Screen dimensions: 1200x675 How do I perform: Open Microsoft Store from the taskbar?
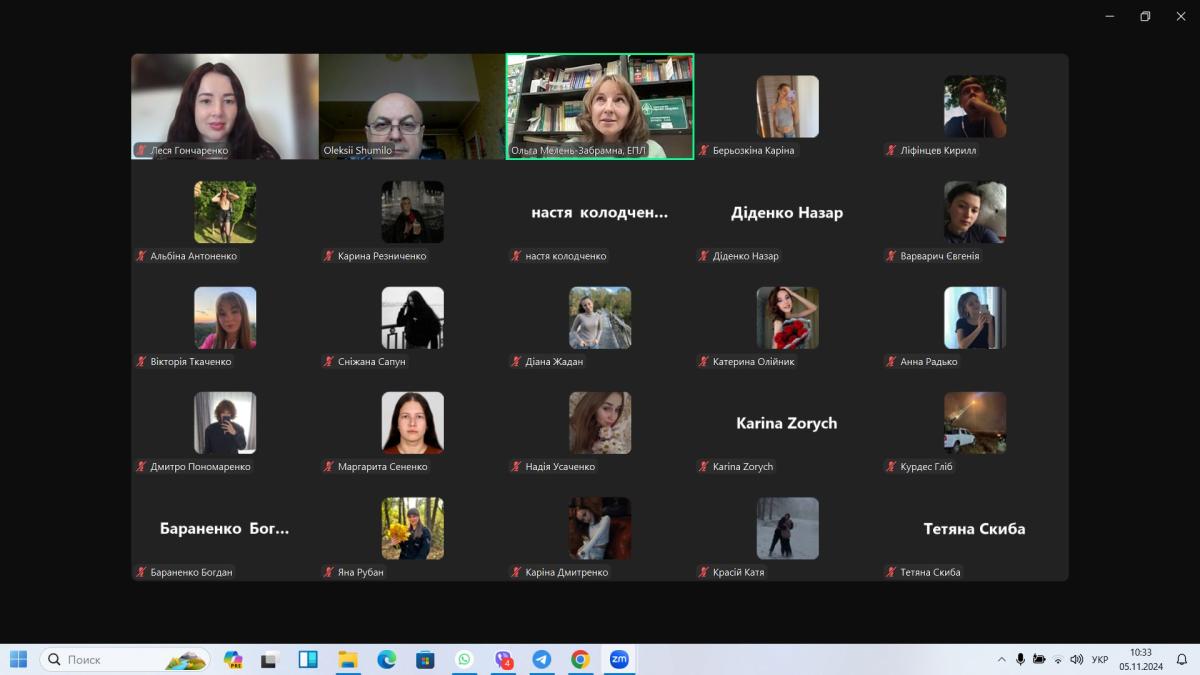point(425,660)
